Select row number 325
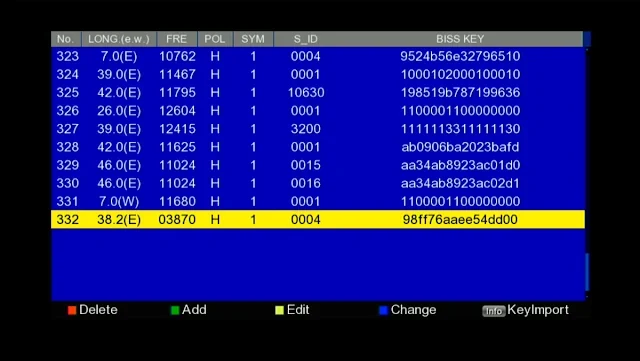 coord(318,92)
